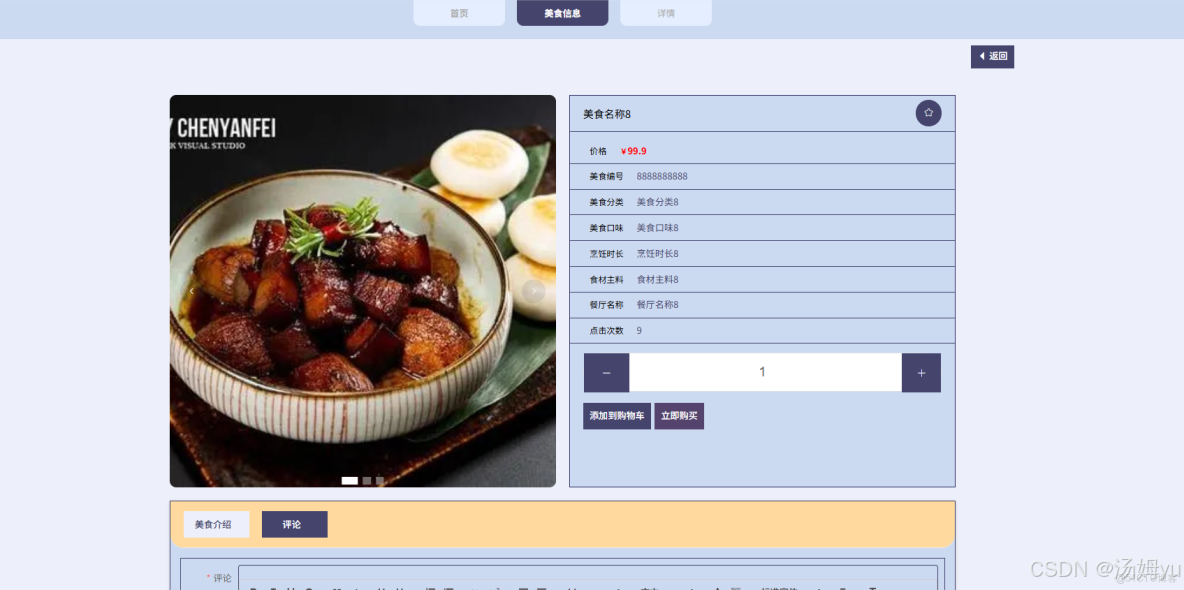Click the back arrow icon on the 返回 button
Viewport: 1184px width, 590px height.
[x=981, y=57]
